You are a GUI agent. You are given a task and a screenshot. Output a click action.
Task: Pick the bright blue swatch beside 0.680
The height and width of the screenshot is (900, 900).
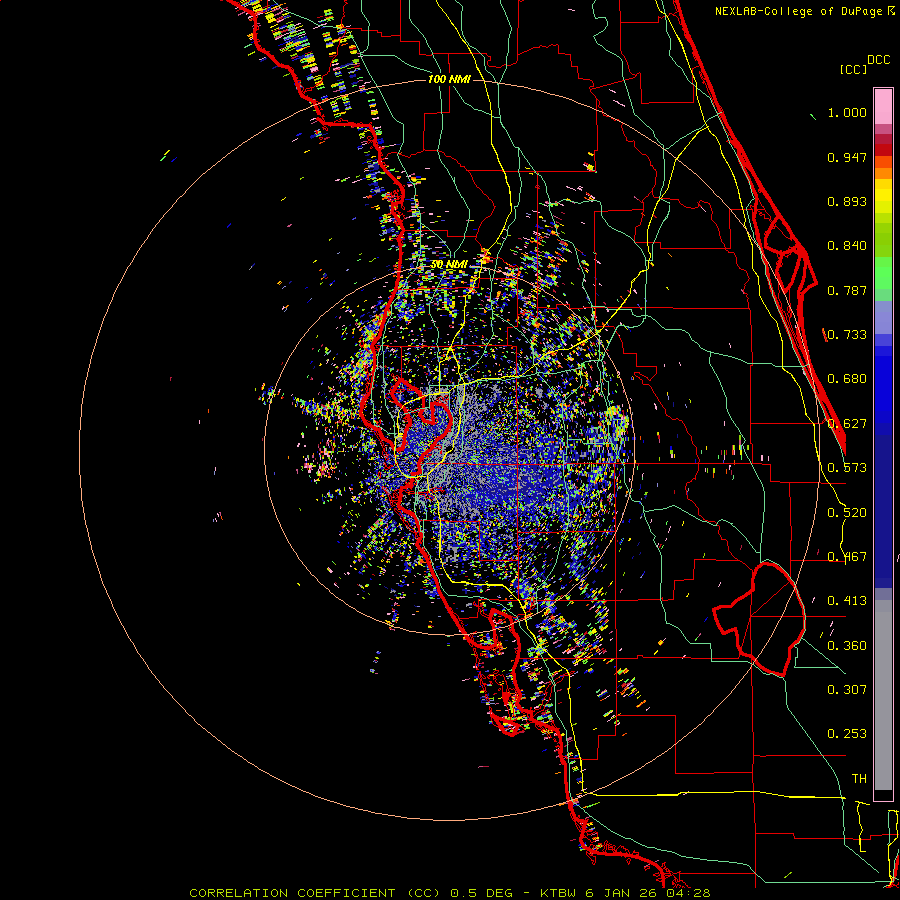coord(883,382)
